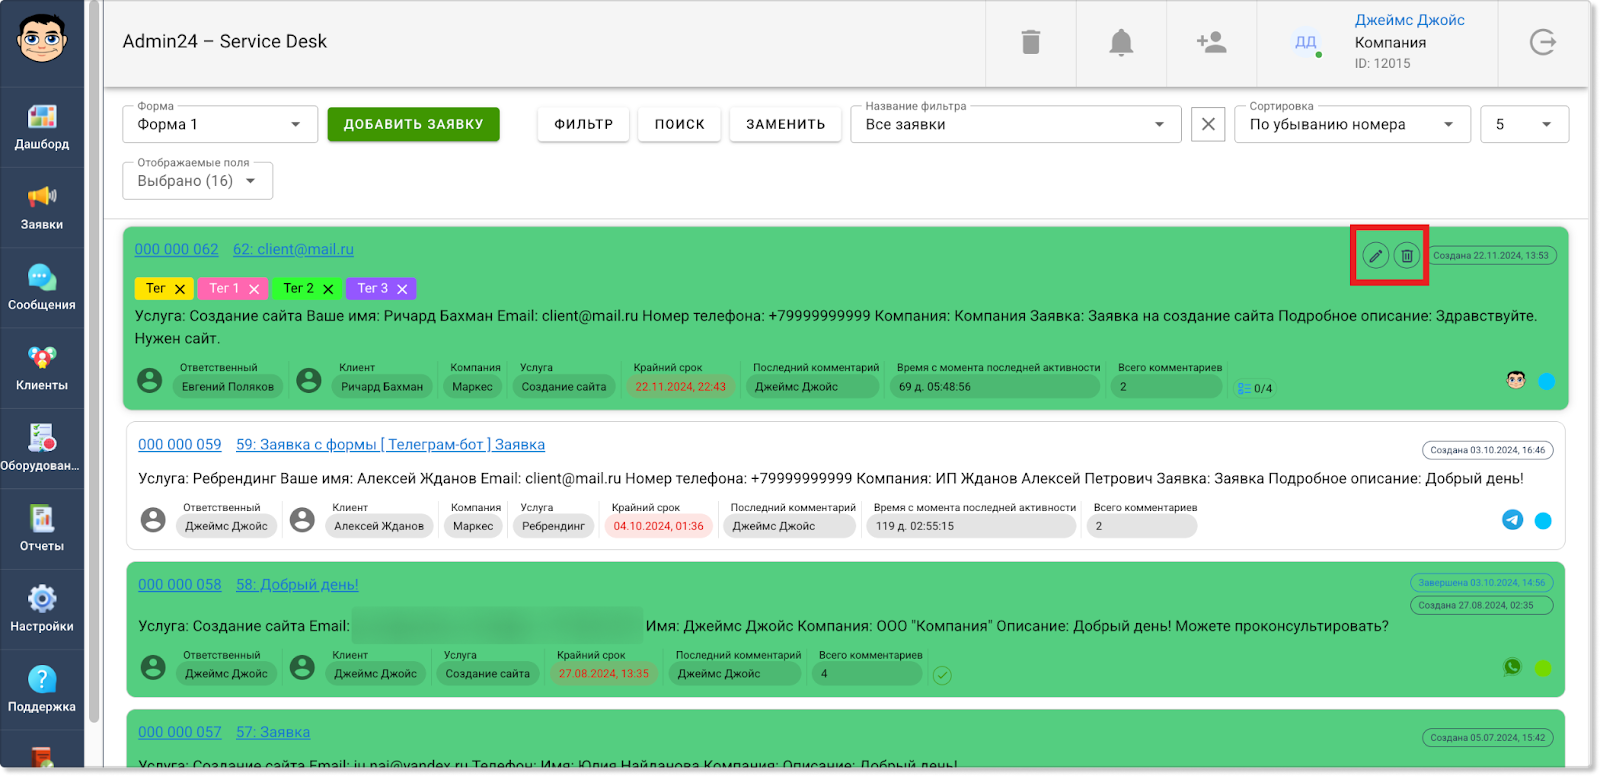This screenshot has width=1600, height=776.
Task: Click the ФИЛЬТР button
Action: tap(584, 124)
